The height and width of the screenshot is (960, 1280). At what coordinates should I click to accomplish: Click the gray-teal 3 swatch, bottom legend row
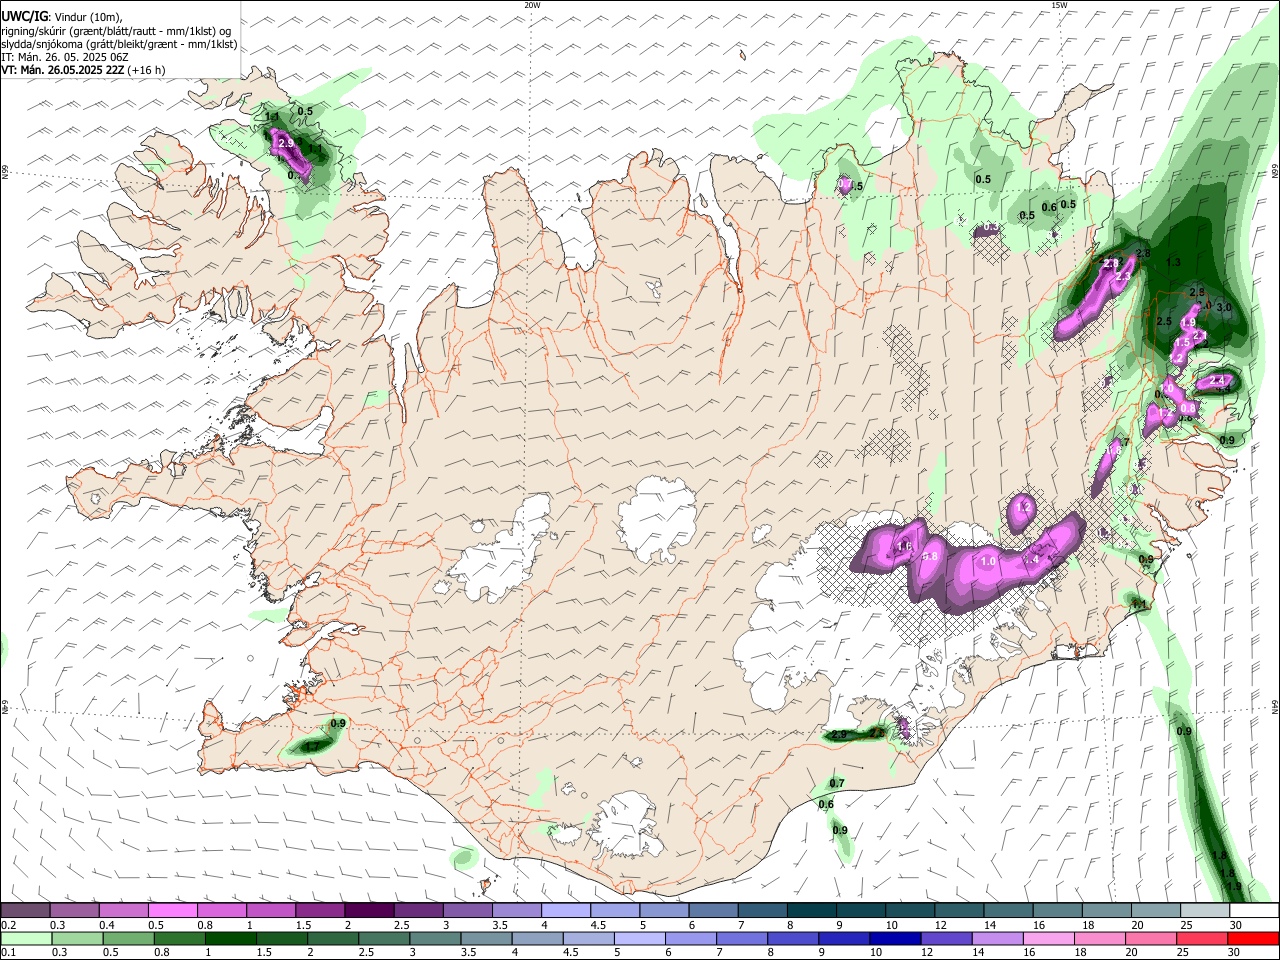[x=434, y=938]
